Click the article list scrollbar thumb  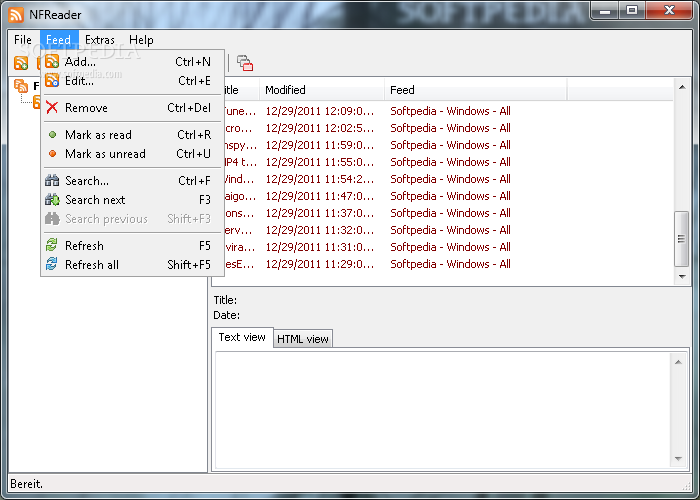click(x=681, y=239)
